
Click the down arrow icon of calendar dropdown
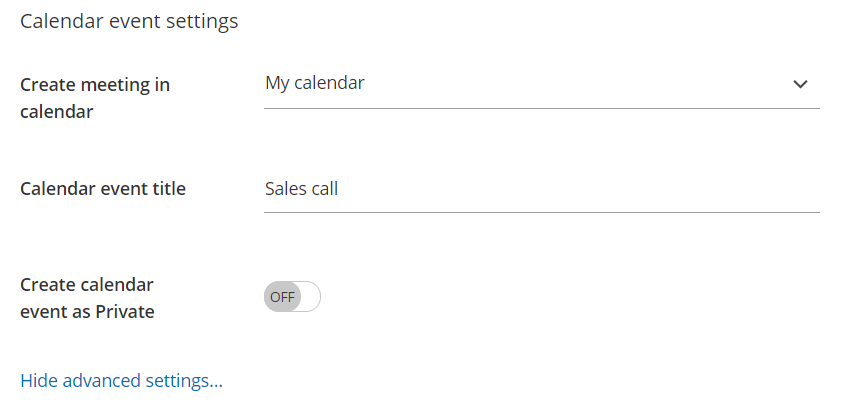(x=800, y=84)
